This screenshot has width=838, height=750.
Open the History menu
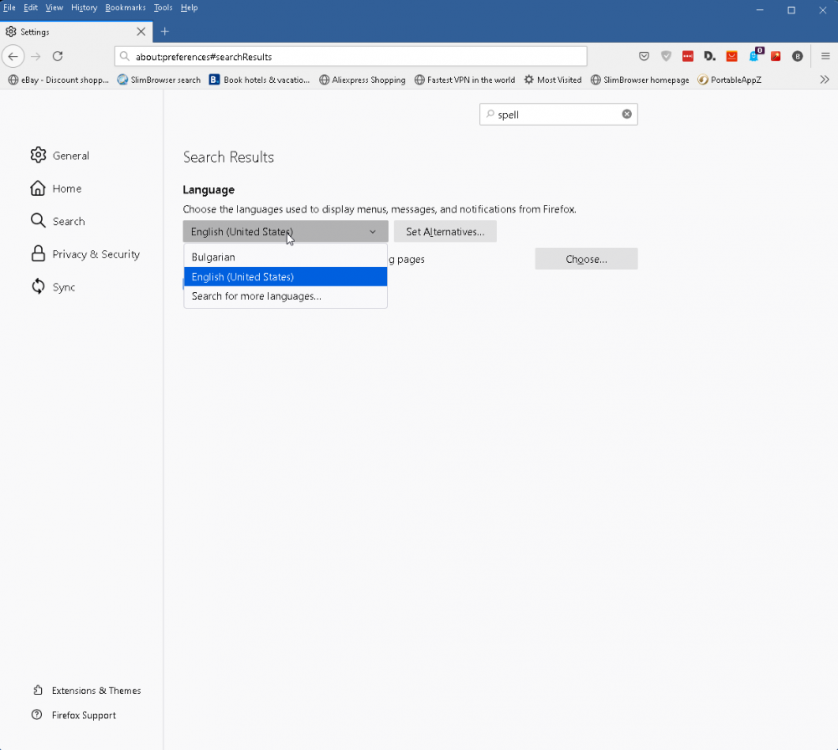[84, 7]
